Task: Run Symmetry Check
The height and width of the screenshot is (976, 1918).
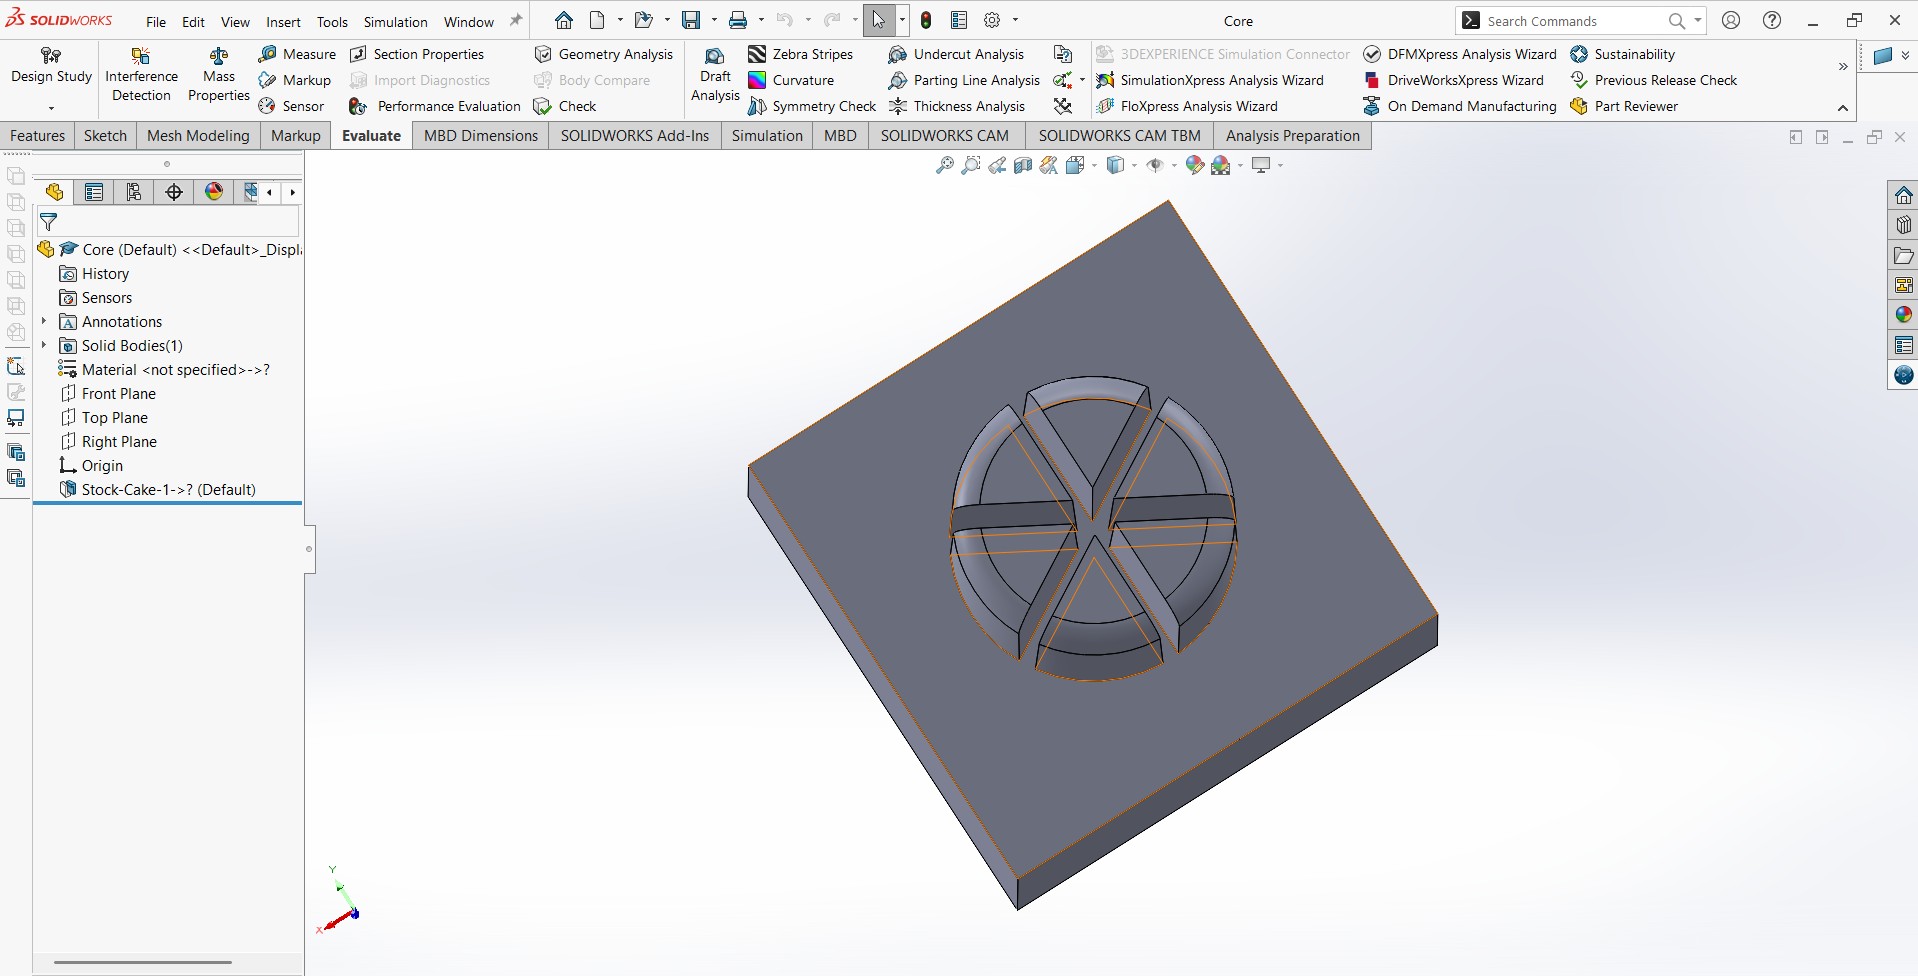Action: (812, 106)
